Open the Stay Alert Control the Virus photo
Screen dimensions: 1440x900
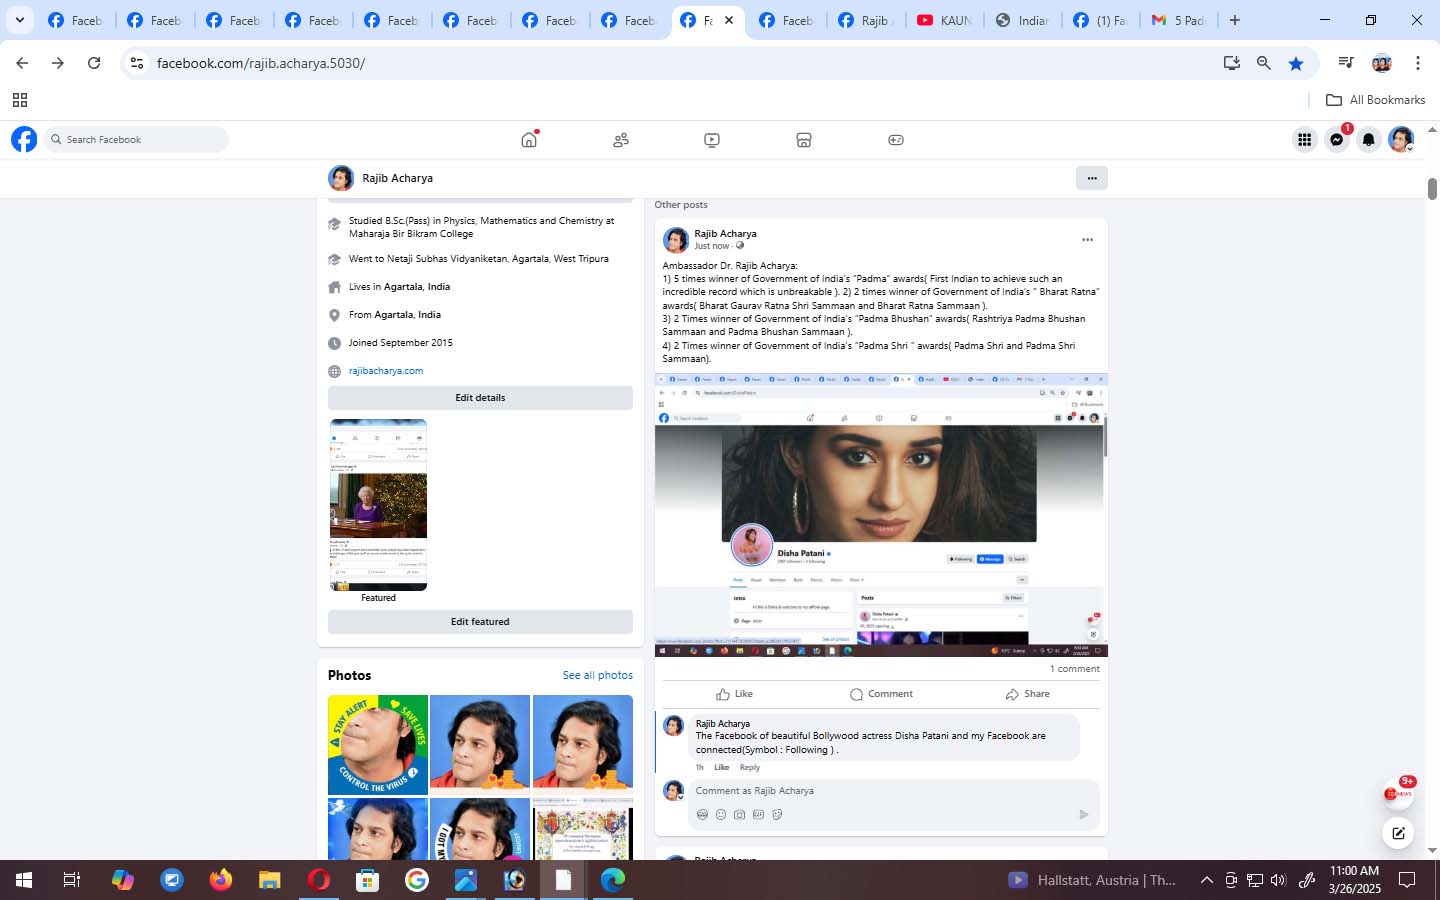point(378,745)
